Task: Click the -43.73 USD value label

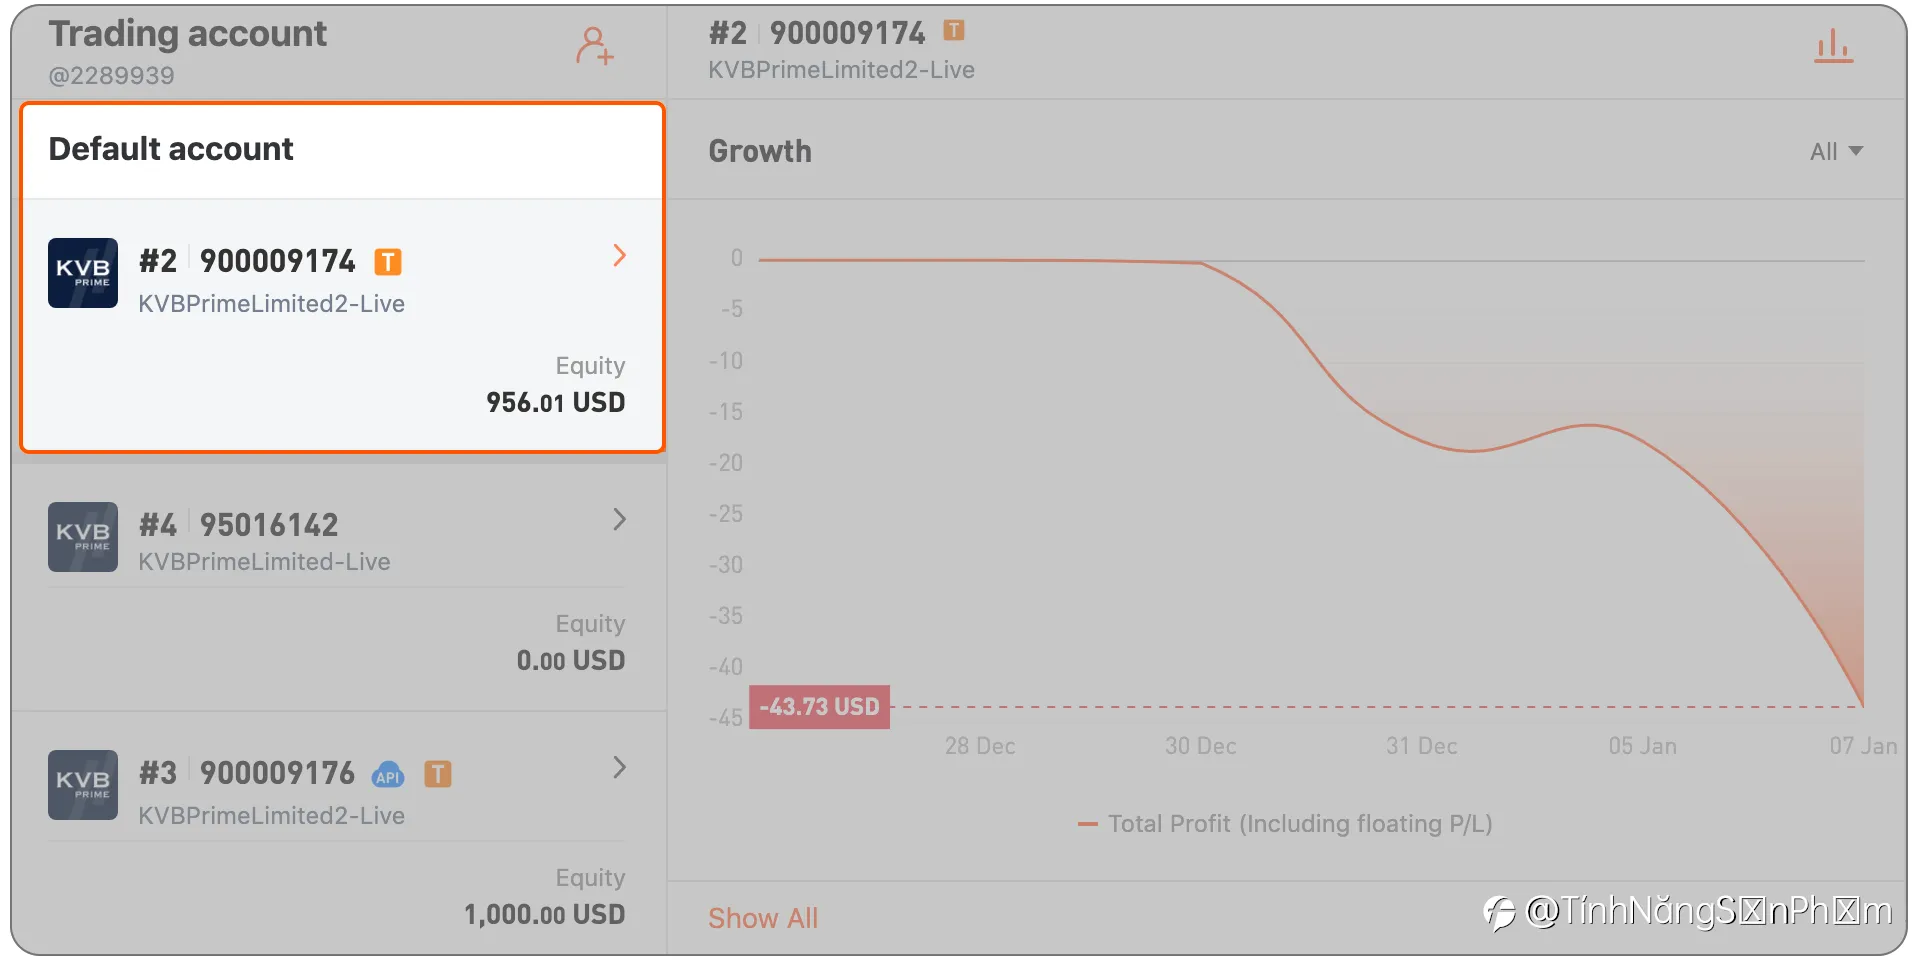Action: pos(819,707)
